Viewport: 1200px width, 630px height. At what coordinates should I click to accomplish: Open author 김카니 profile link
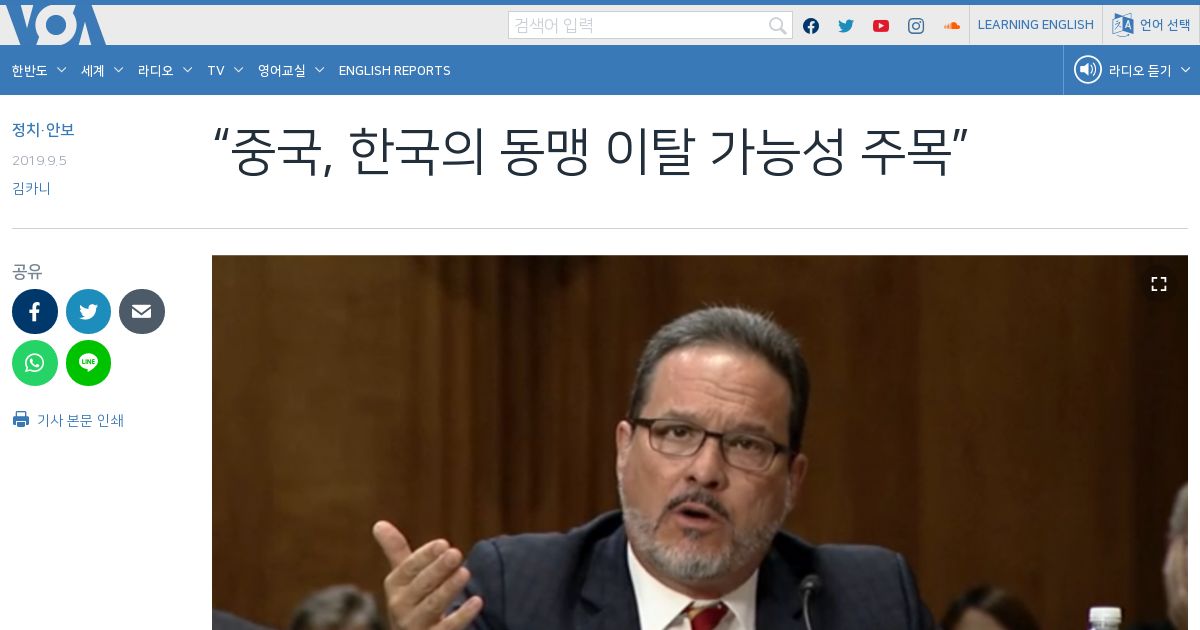click(31, 188)
